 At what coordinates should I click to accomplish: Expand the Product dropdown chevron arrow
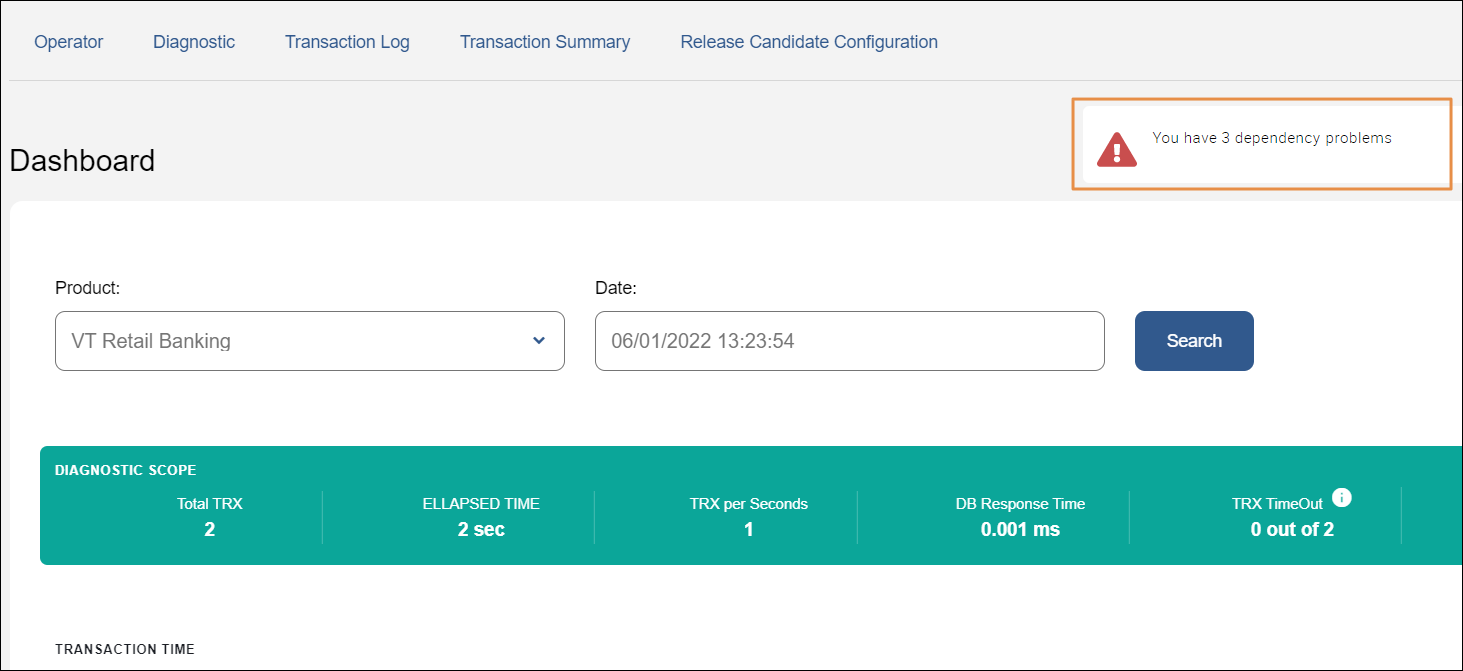pos(539,341)
